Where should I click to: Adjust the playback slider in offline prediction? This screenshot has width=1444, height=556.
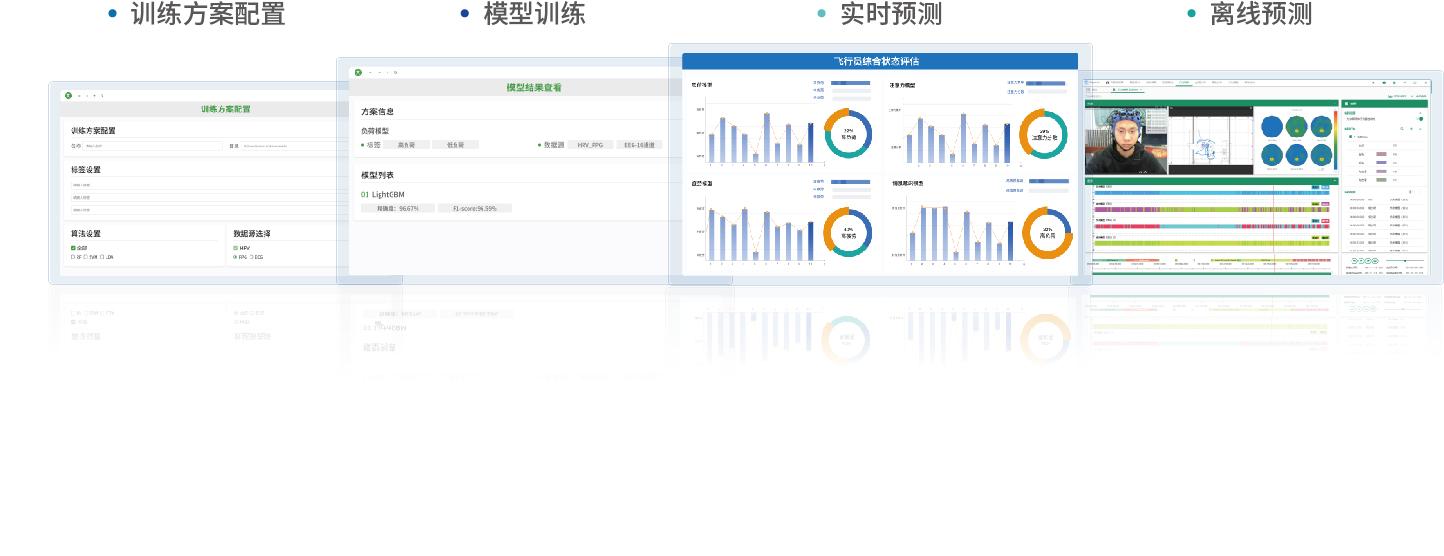1405,261
